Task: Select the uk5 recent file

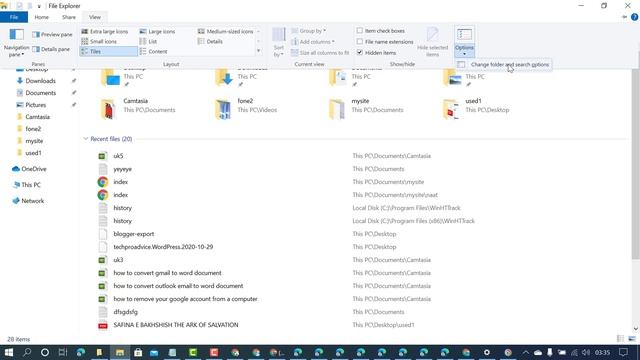Action: pyautogui.click(x=118, y=156)
